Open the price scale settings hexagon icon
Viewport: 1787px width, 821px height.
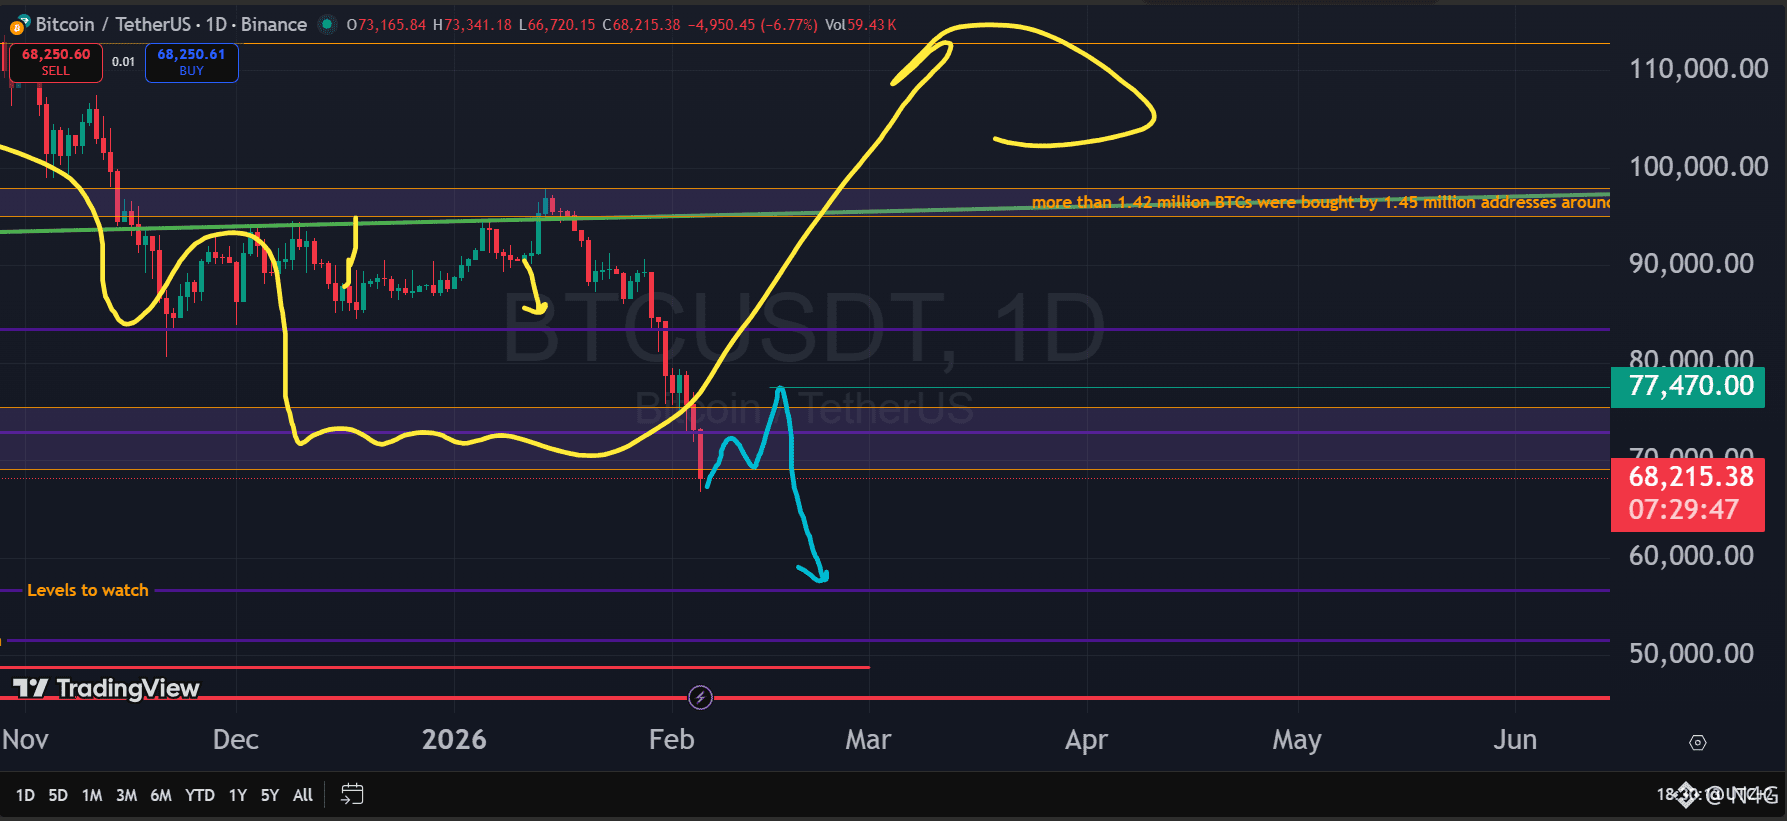point(1697,742)
